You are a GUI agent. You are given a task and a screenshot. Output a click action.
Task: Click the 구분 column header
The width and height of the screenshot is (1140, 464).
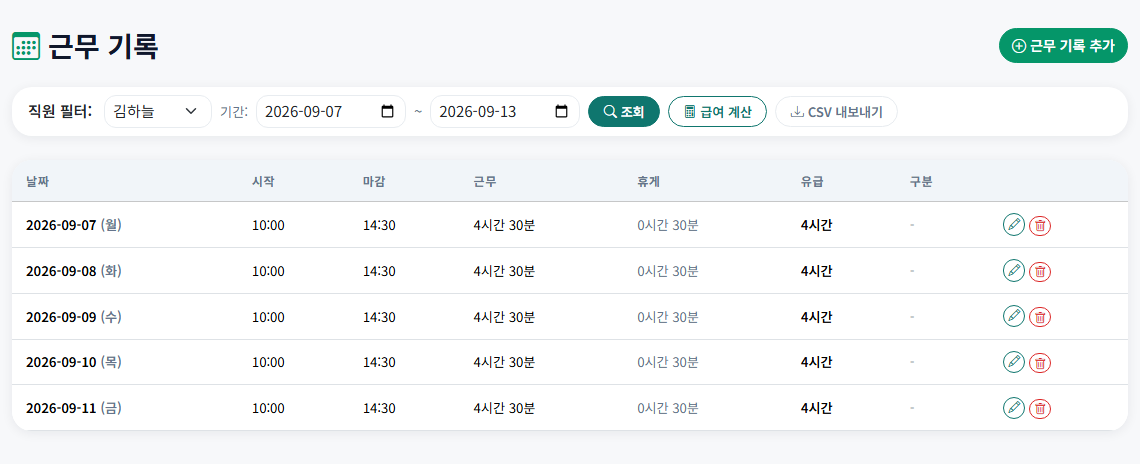920,182
